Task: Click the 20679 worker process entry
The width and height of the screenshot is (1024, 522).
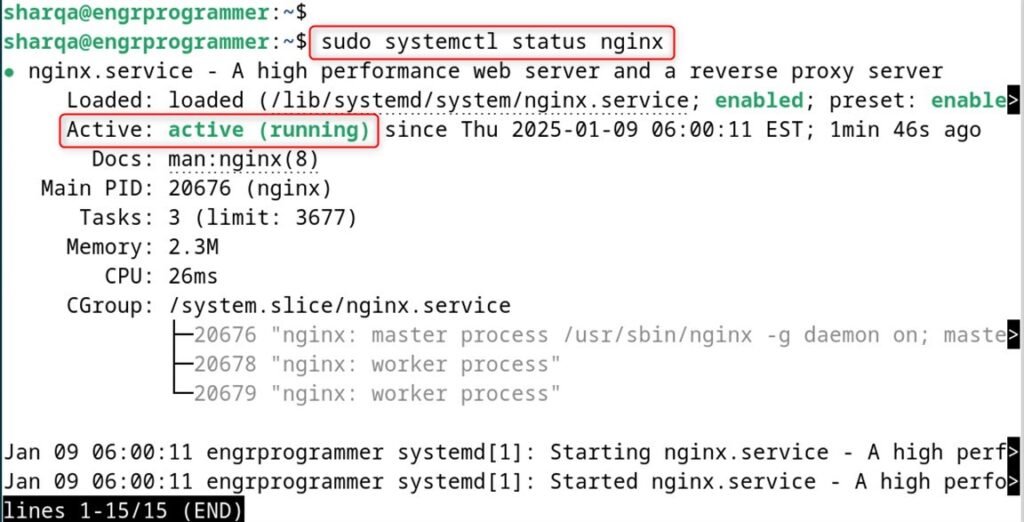Action: click(x=377, y=394)
